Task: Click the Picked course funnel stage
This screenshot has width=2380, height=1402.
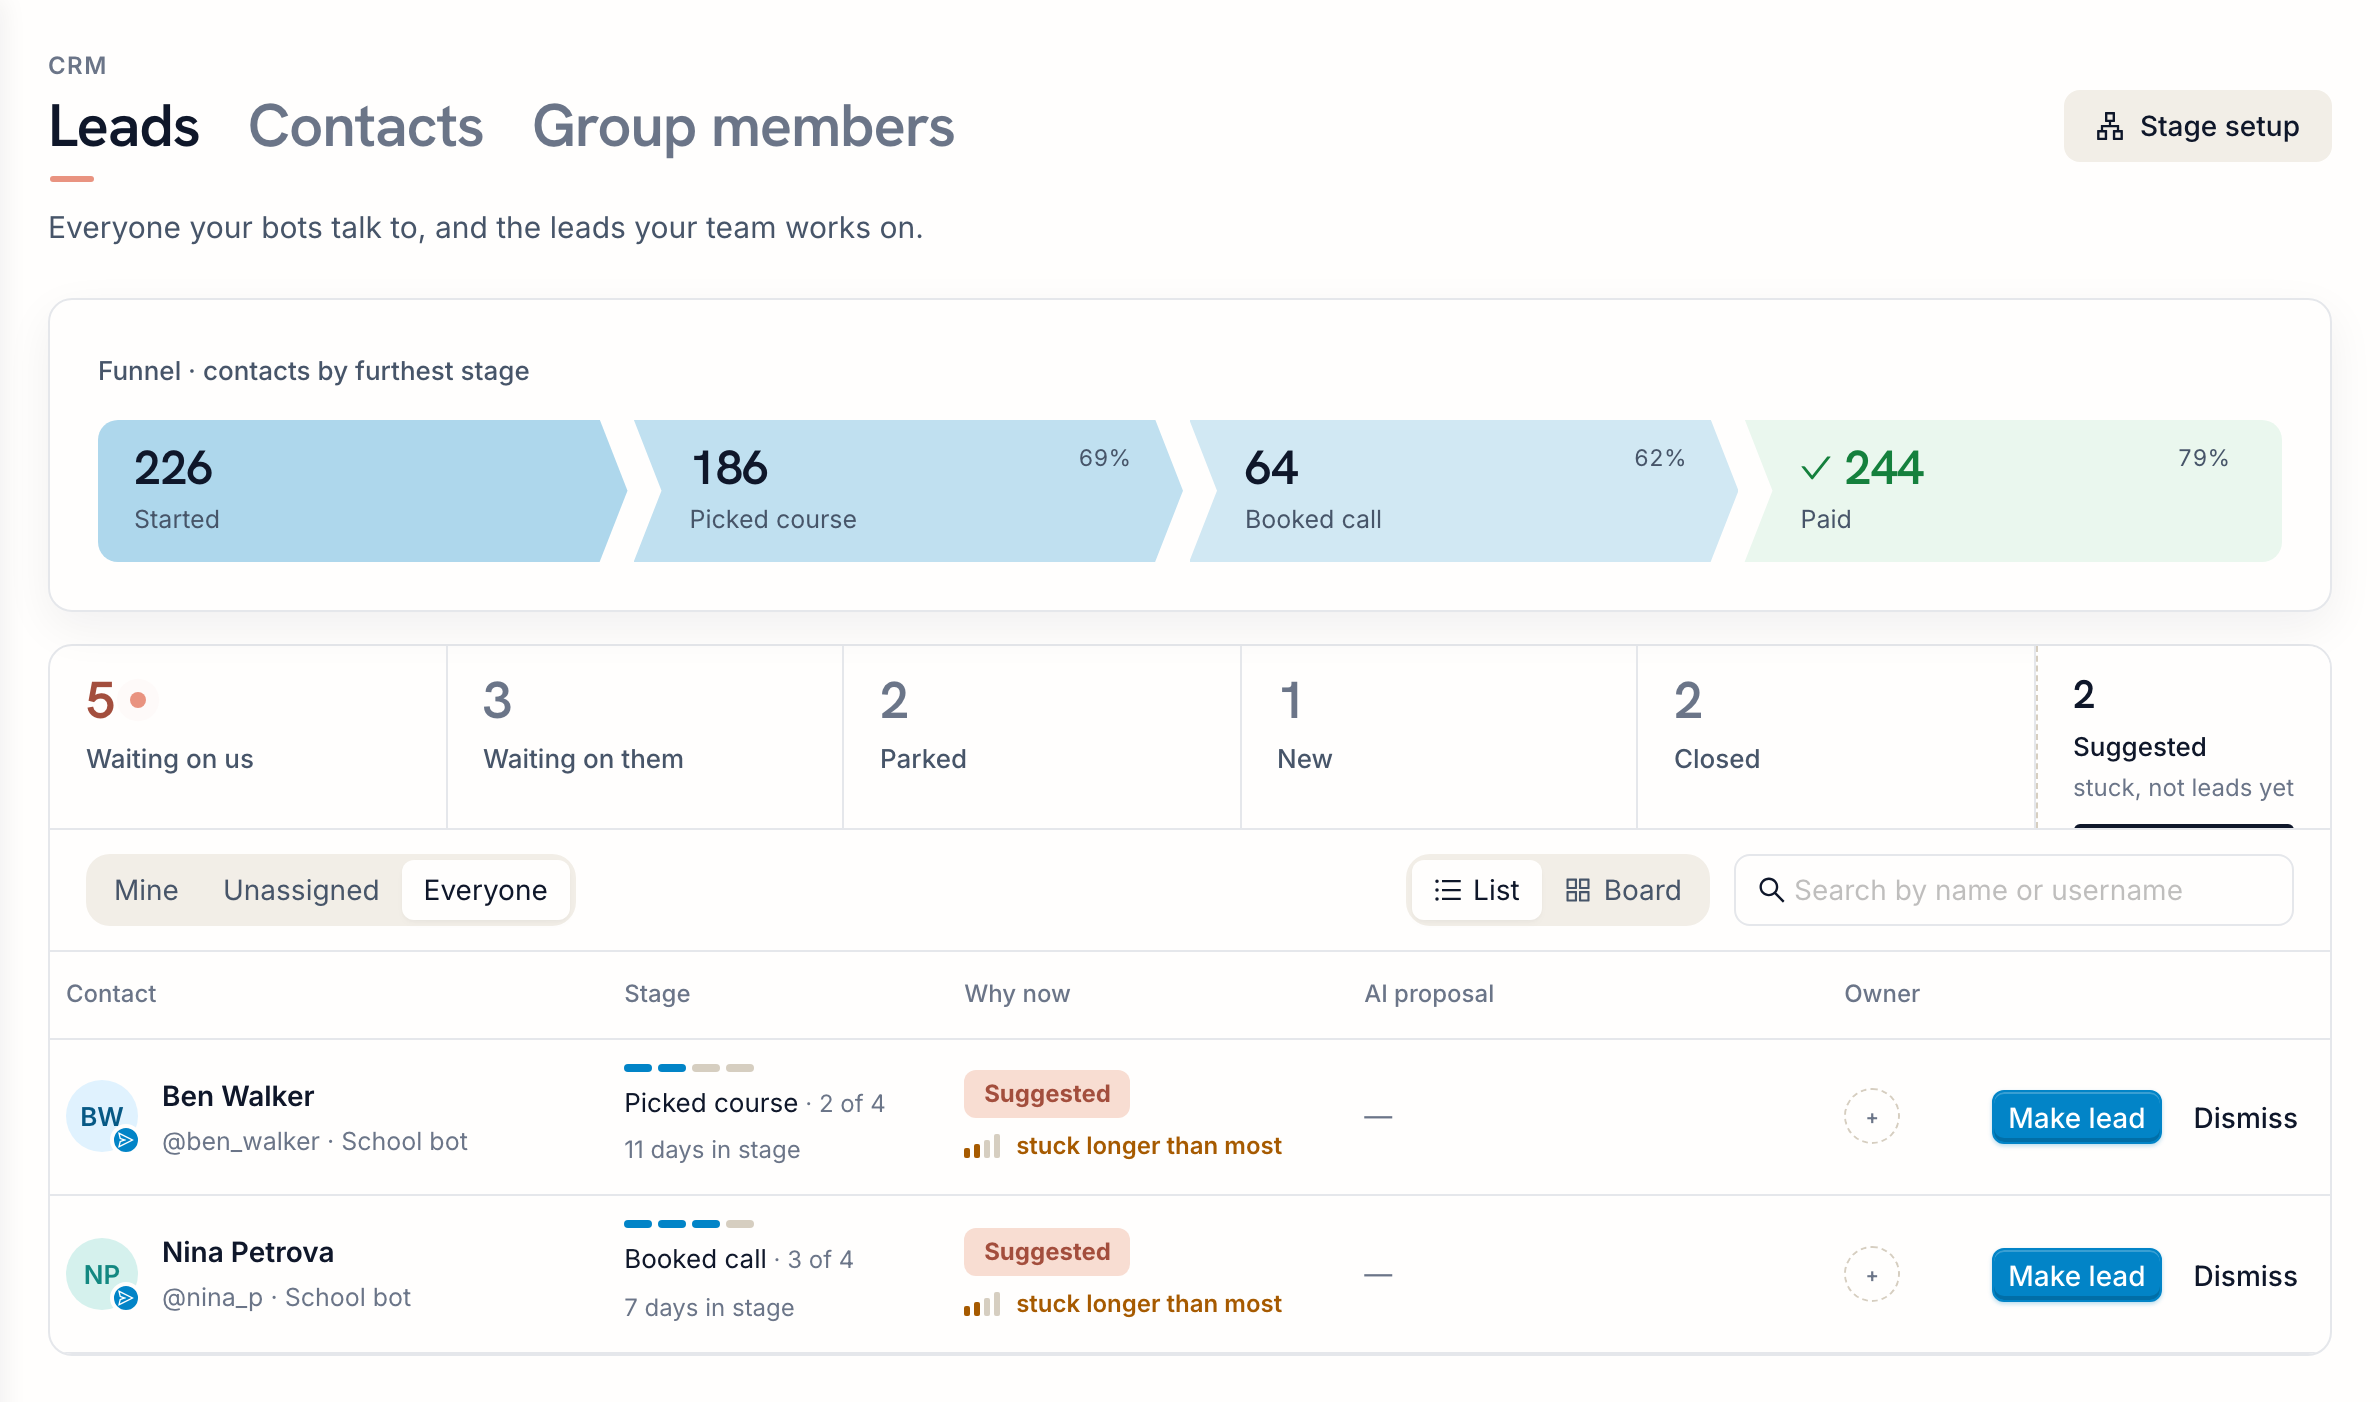Action: coord(907,491)
